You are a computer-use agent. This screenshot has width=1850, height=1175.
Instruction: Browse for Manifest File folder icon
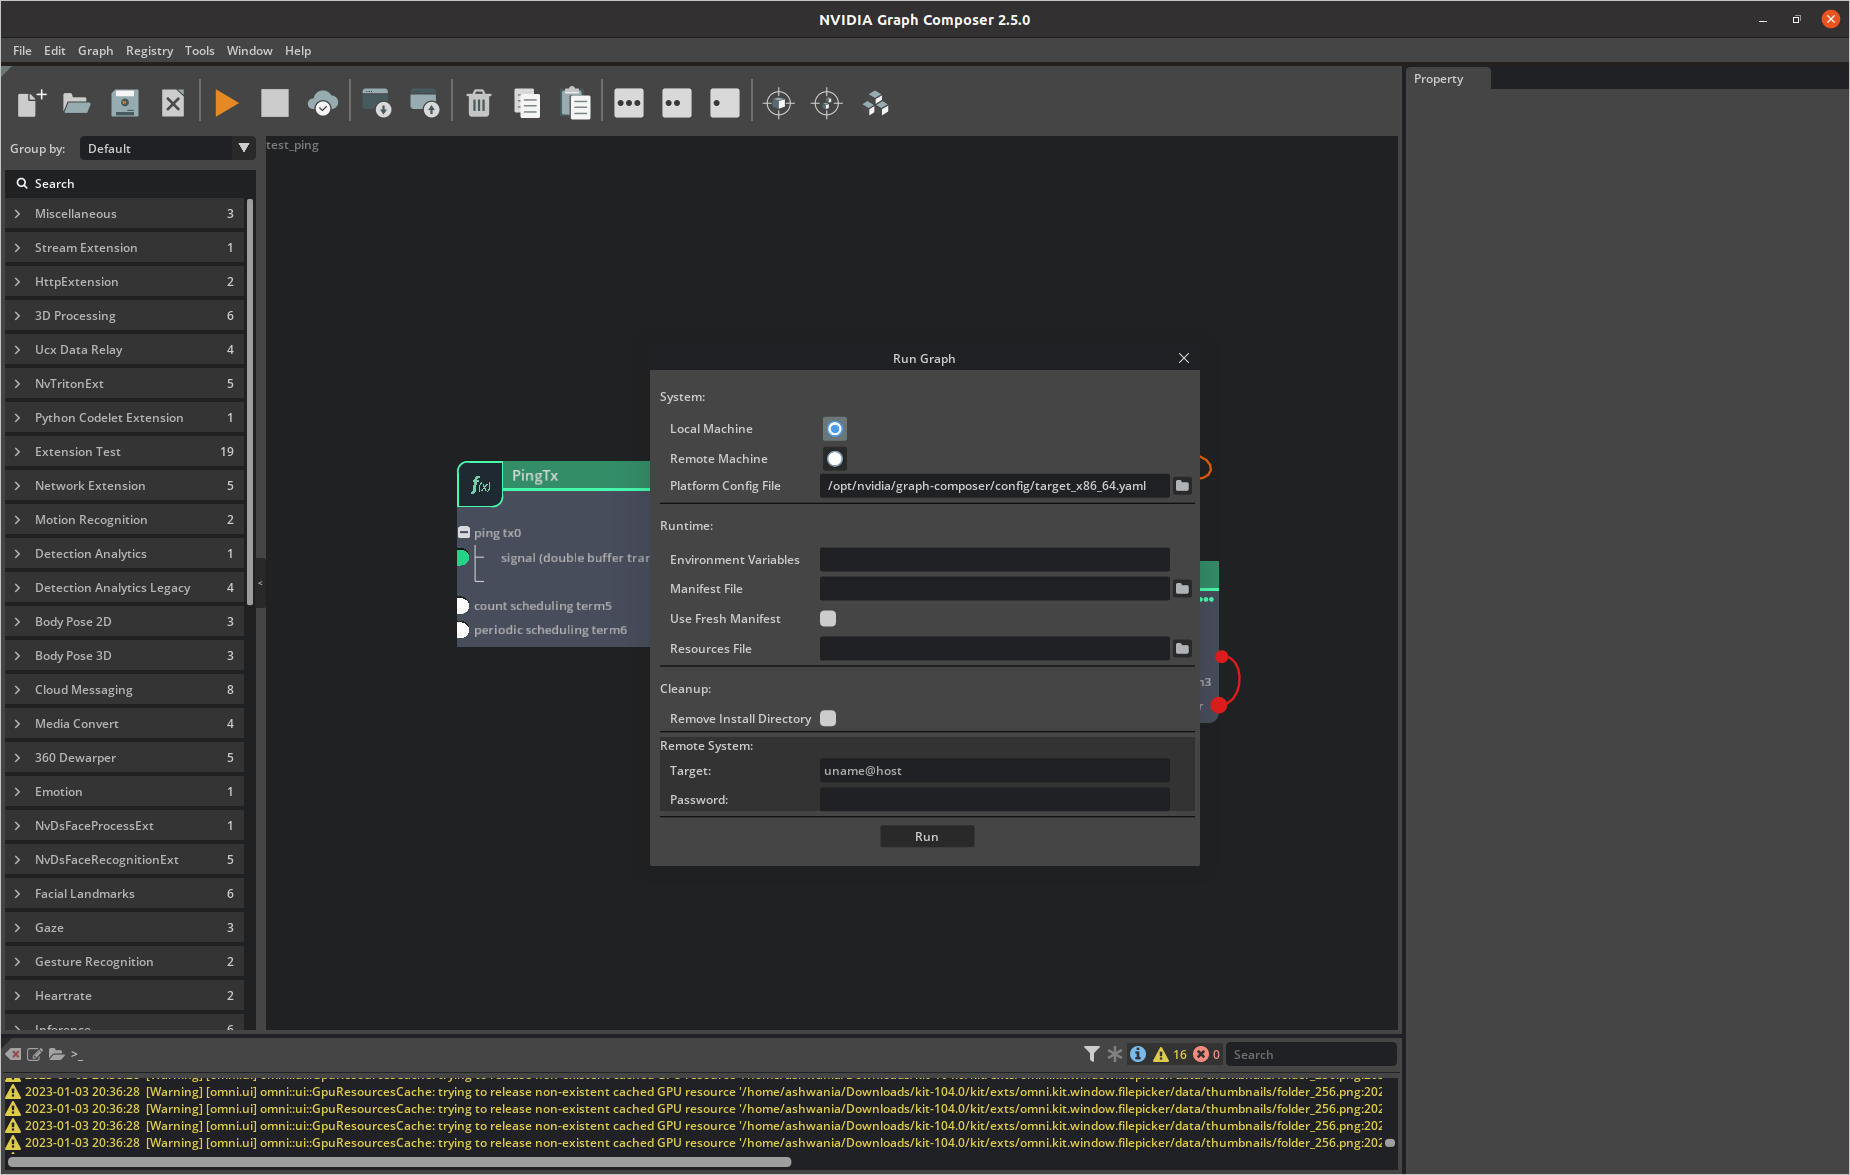tap(1182, 589)
